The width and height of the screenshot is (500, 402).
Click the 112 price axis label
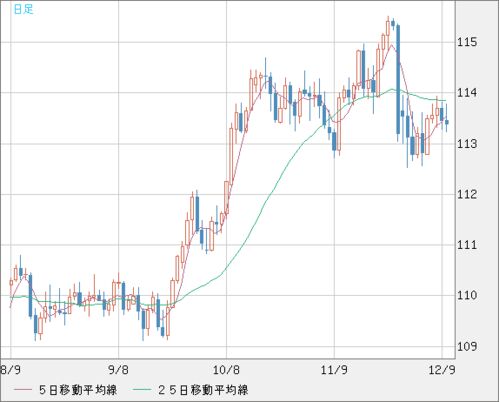467,194
